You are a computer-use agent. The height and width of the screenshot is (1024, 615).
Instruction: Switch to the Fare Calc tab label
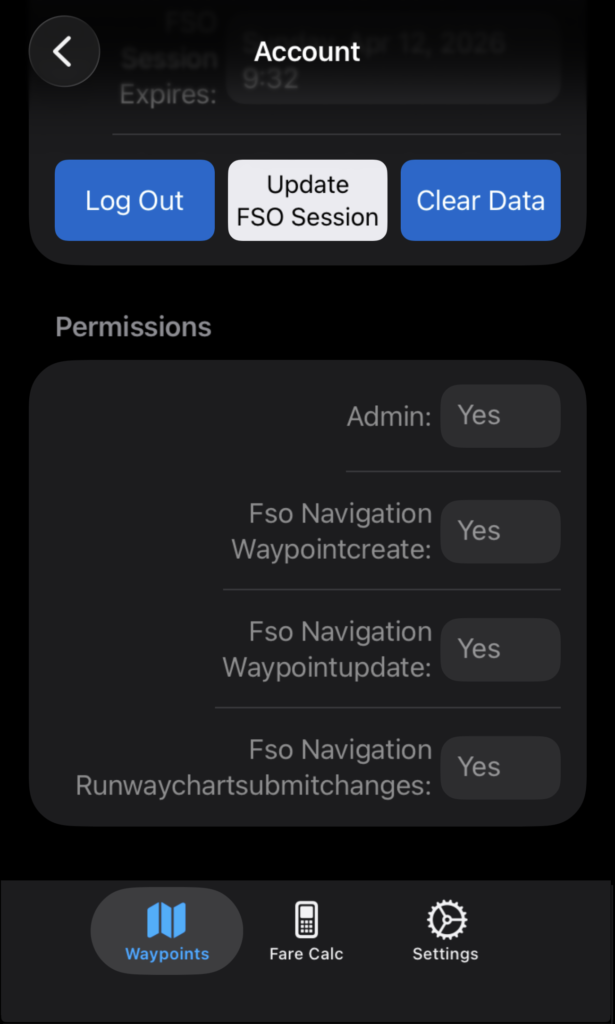coord(306,954)
